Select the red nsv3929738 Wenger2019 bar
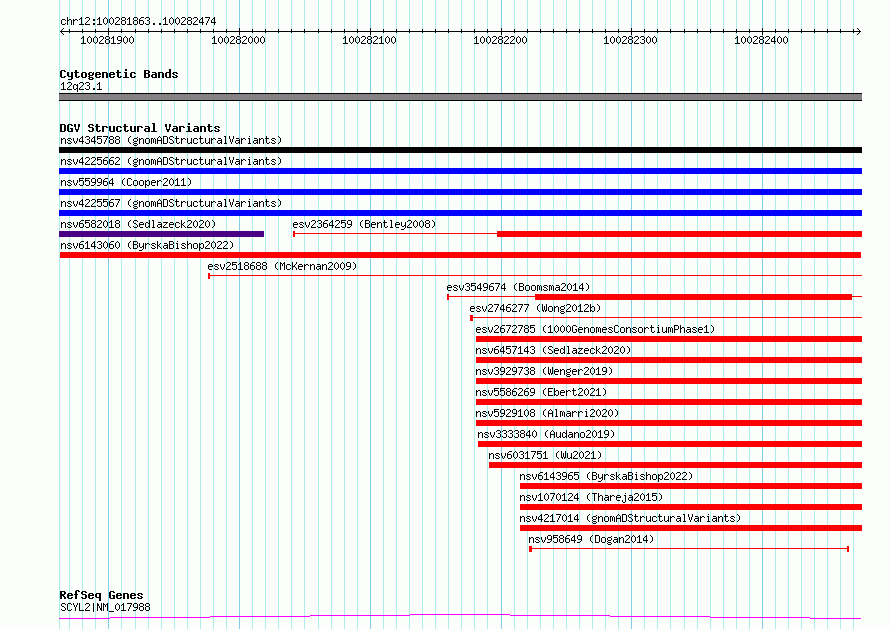890x629 pixels. tap(669, 381)
